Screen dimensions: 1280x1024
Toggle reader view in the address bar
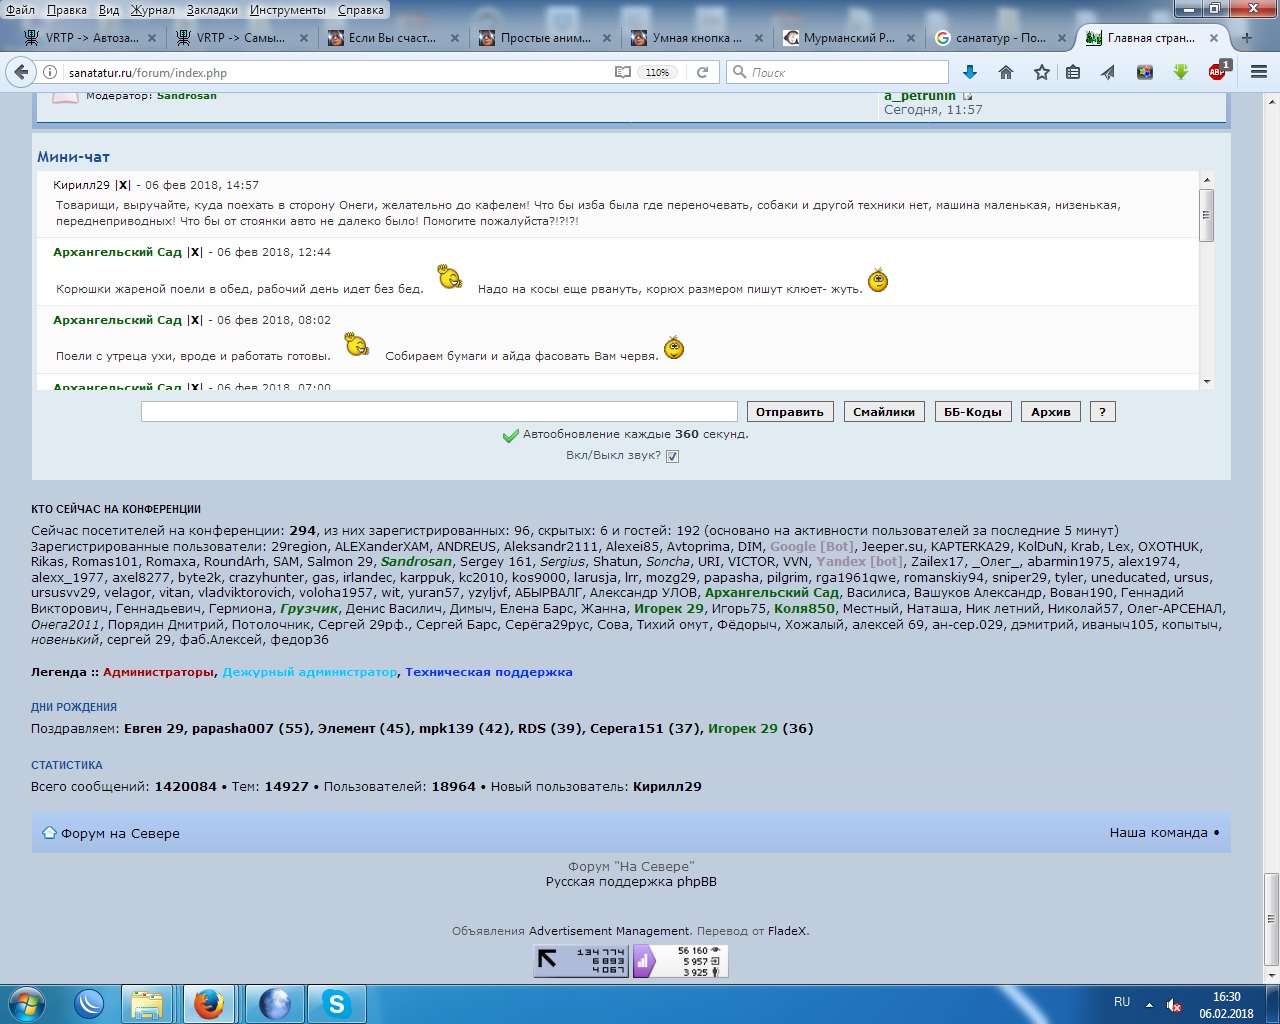622,72
